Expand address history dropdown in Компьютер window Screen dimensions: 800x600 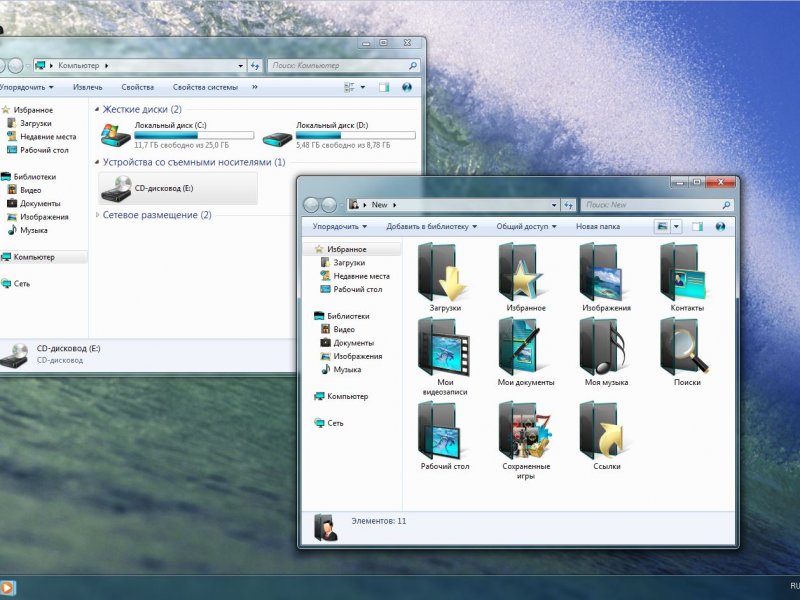[x=240, y=66]
